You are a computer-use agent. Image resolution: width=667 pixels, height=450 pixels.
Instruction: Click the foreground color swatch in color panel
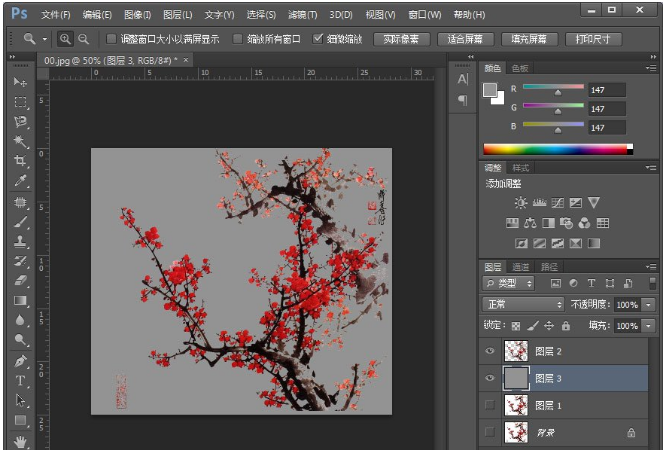pos(490,89)
